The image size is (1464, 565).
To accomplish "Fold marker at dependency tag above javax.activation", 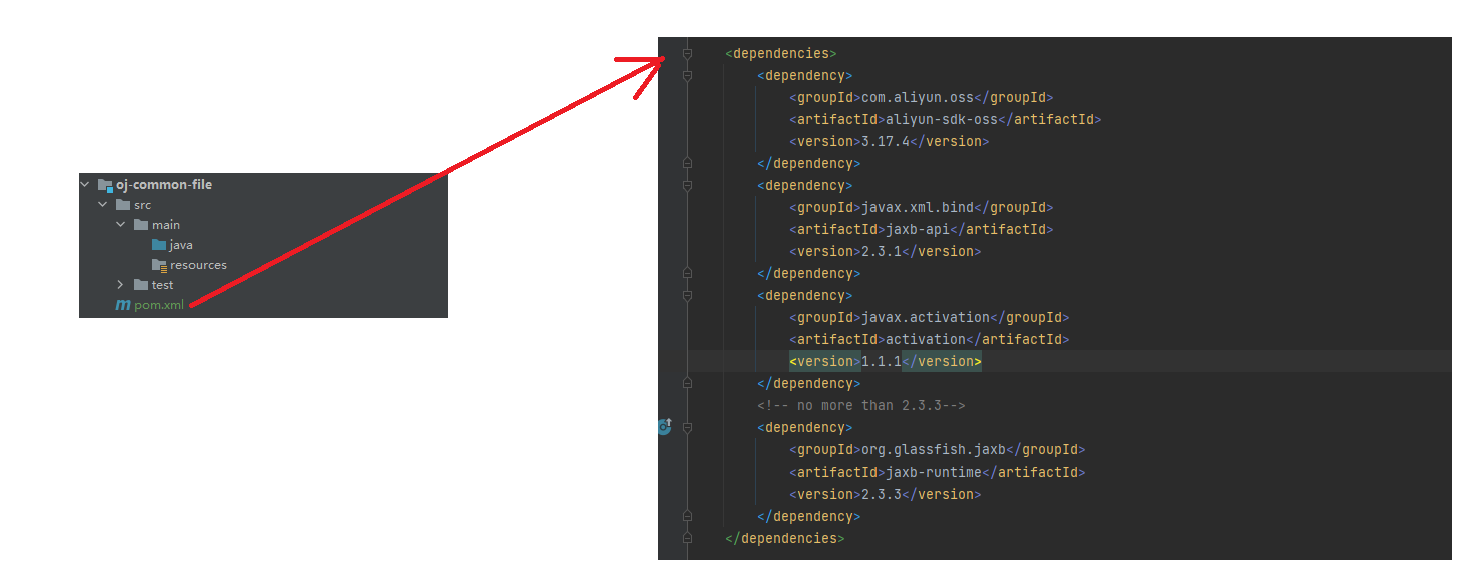I will (687, 295).
